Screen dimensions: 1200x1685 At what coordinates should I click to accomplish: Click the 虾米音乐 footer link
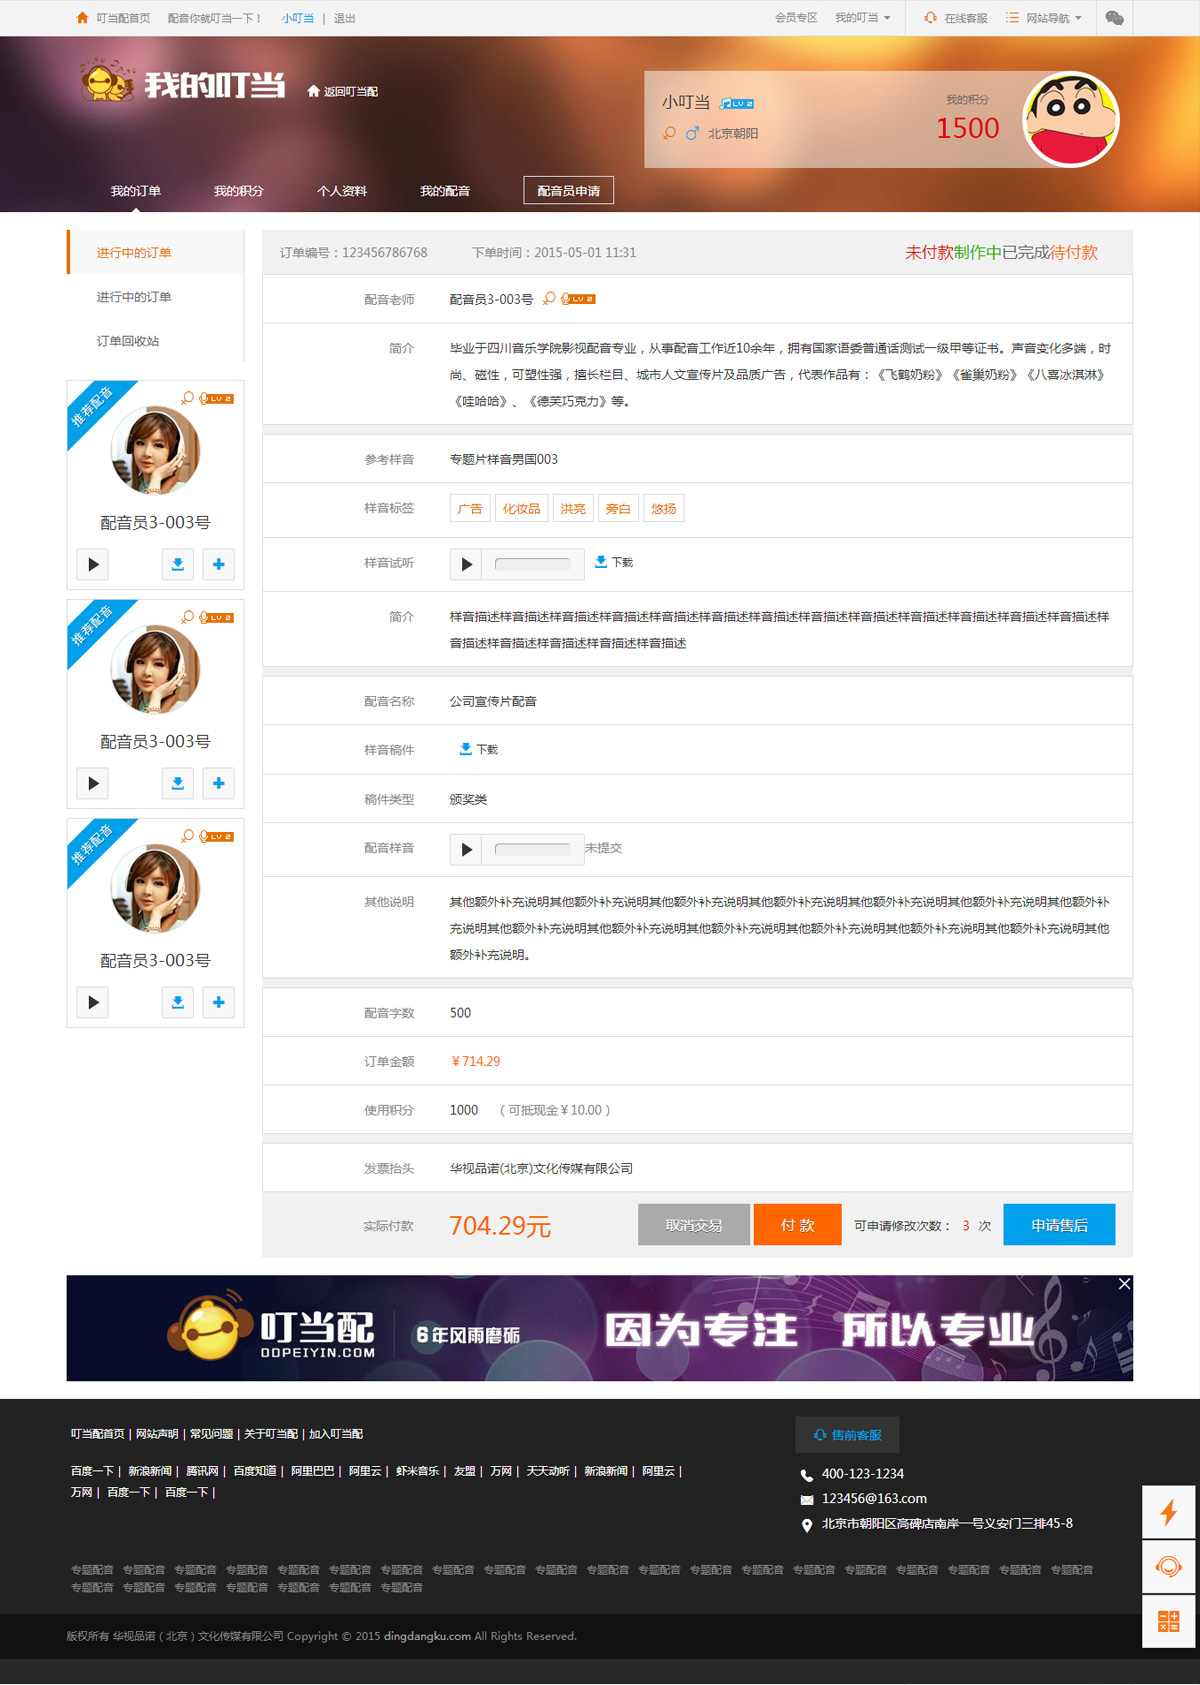417,1471
